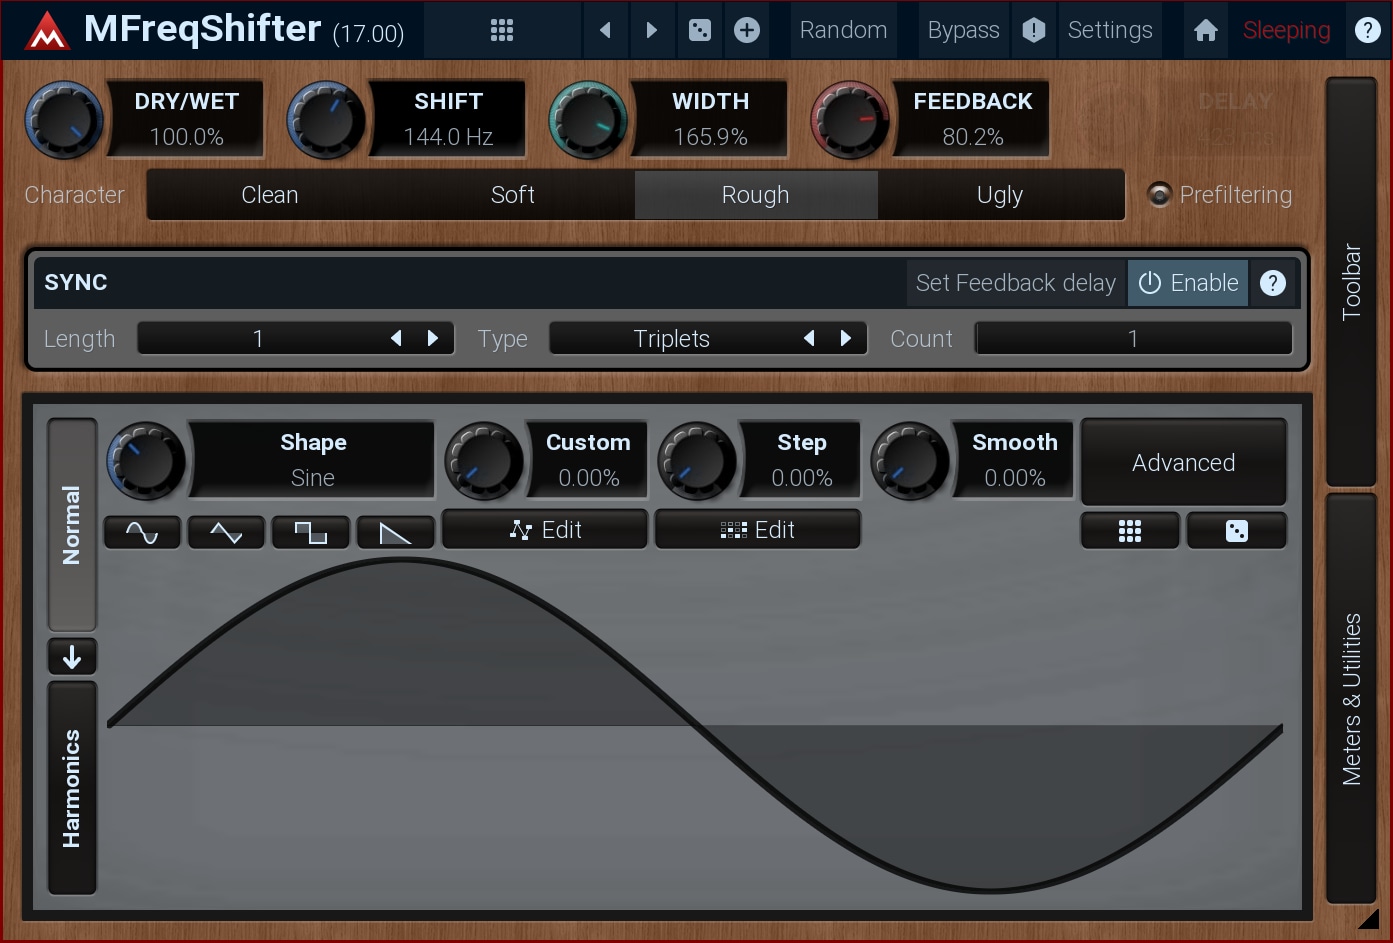Select the square wave shape icon
Screen dimensions: 1393x943
coord(310,532)
